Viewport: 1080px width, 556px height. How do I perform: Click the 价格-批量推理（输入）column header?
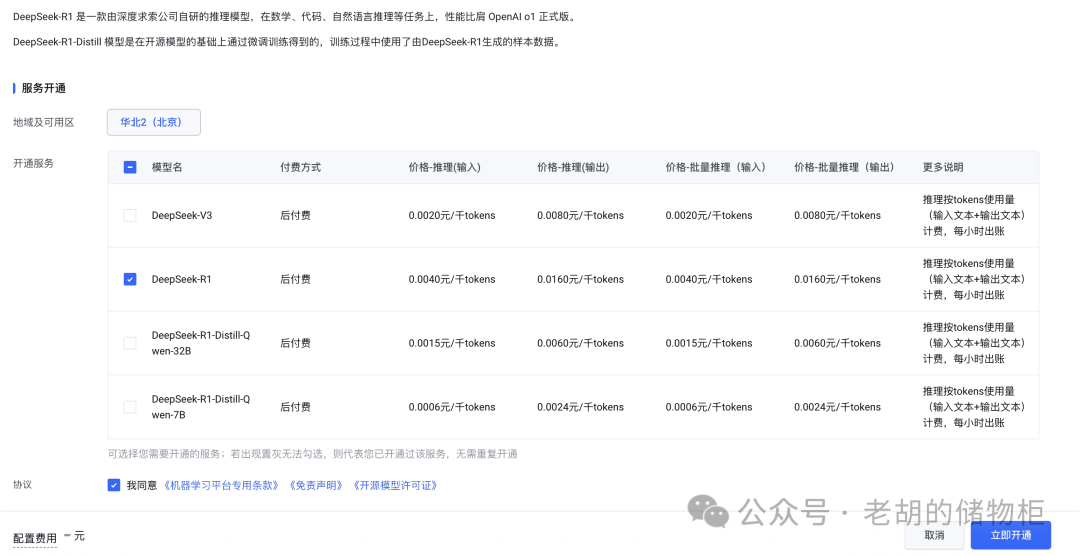(x=716, y=167)
